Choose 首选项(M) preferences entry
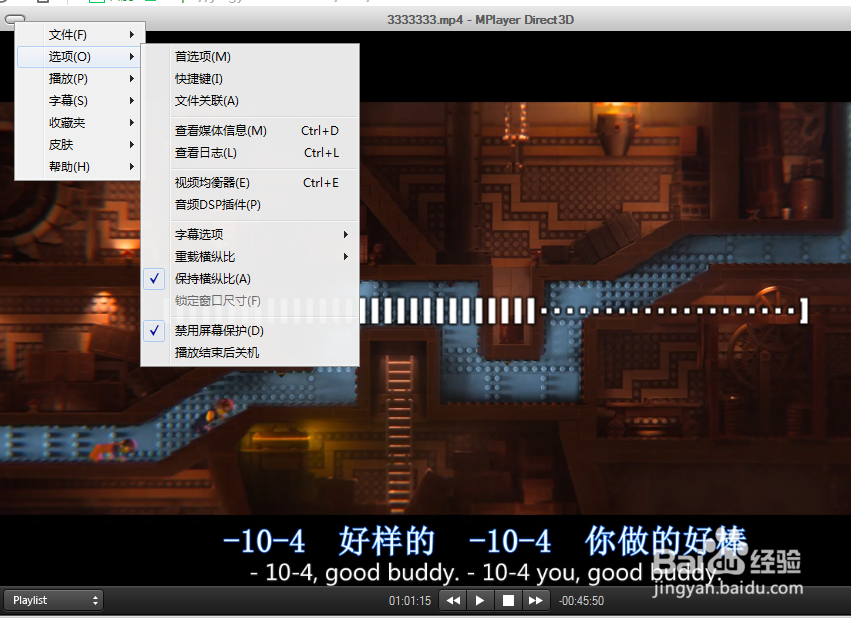 (250, 56)
